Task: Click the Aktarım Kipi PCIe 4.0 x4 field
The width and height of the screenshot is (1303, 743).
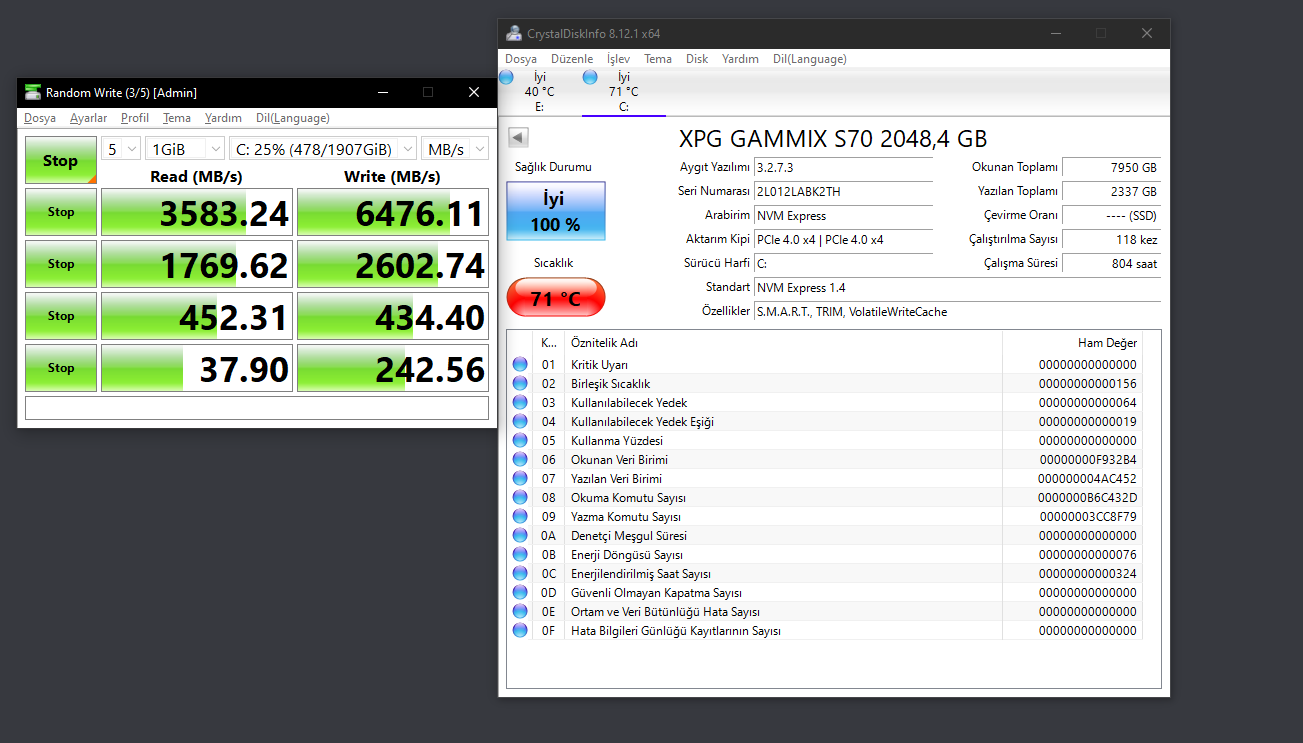Action: click(844, 240)
